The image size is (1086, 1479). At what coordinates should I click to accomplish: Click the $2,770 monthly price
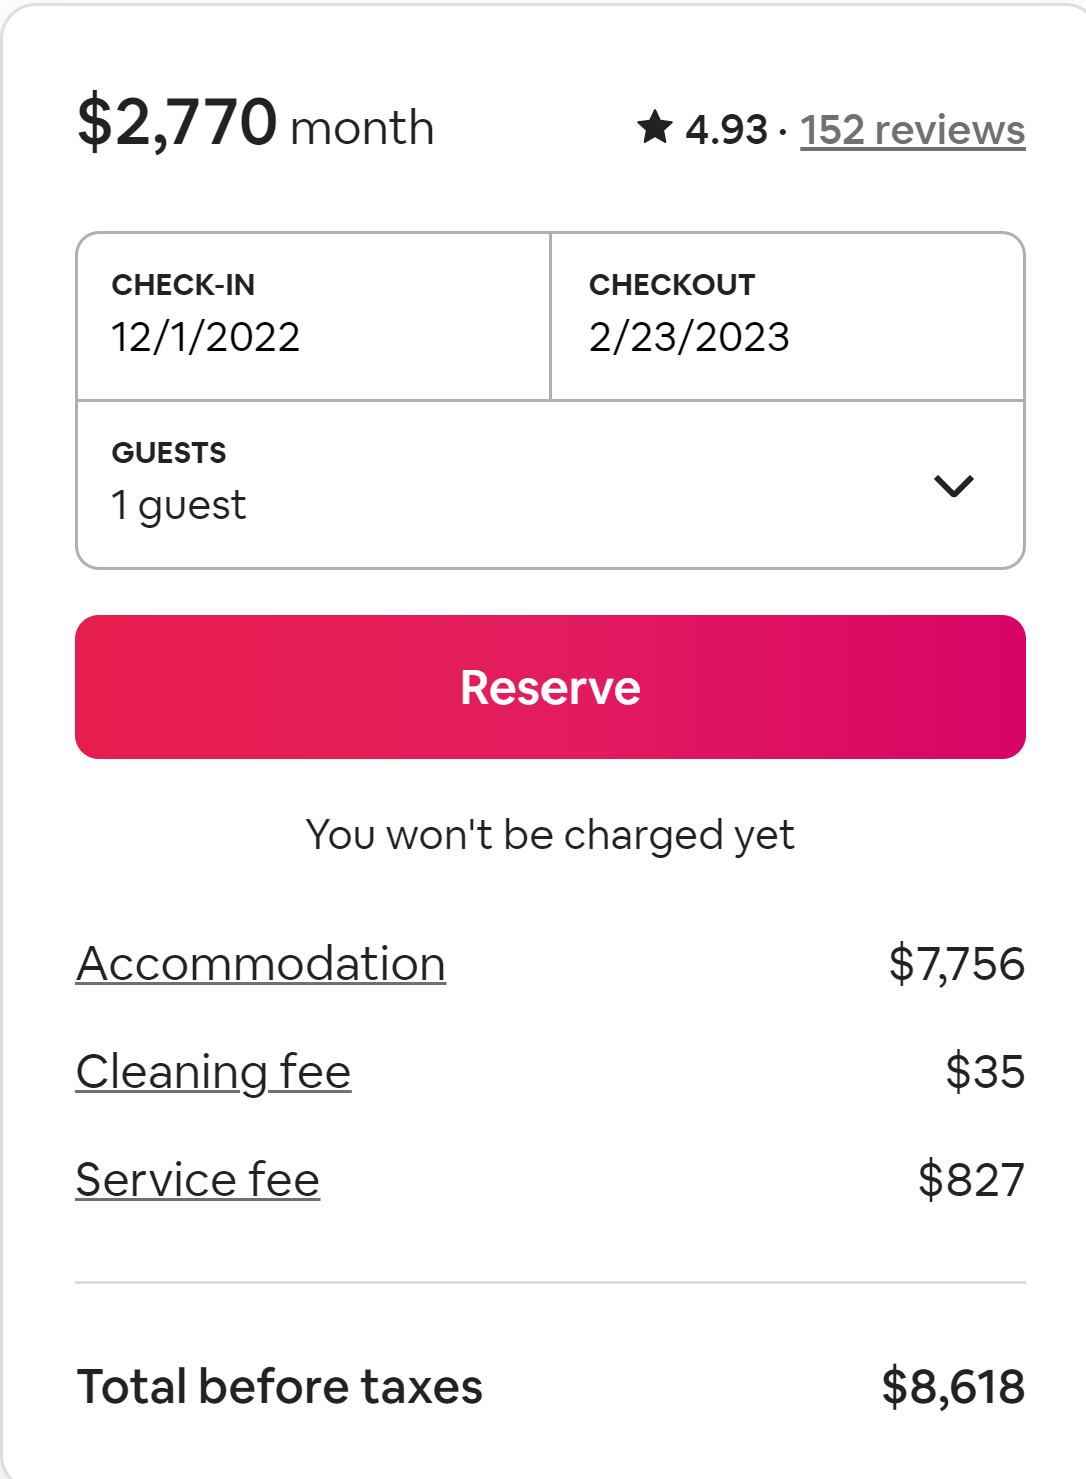point(177,123)
